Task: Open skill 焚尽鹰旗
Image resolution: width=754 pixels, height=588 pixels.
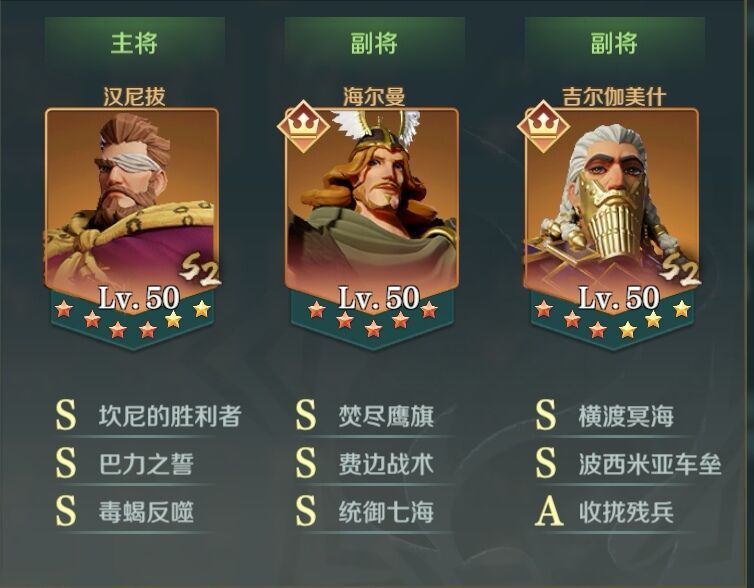Action: tap(365, 416)
